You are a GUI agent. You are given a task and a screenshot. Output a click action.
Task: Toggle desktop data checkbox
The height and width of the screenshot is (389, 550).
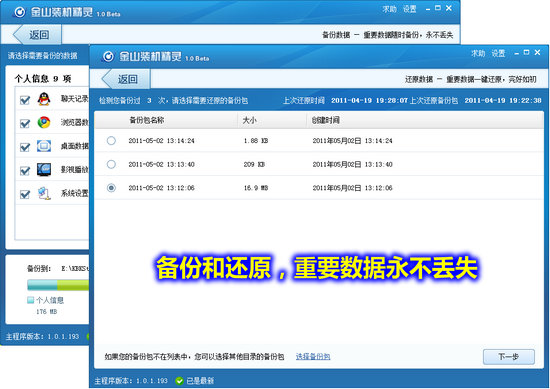[25, 147]
